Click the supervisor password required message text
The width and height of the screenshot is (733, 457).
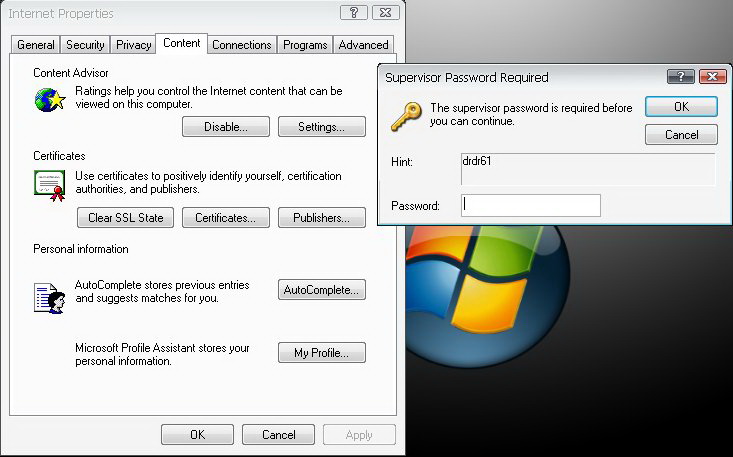(531, 114)
